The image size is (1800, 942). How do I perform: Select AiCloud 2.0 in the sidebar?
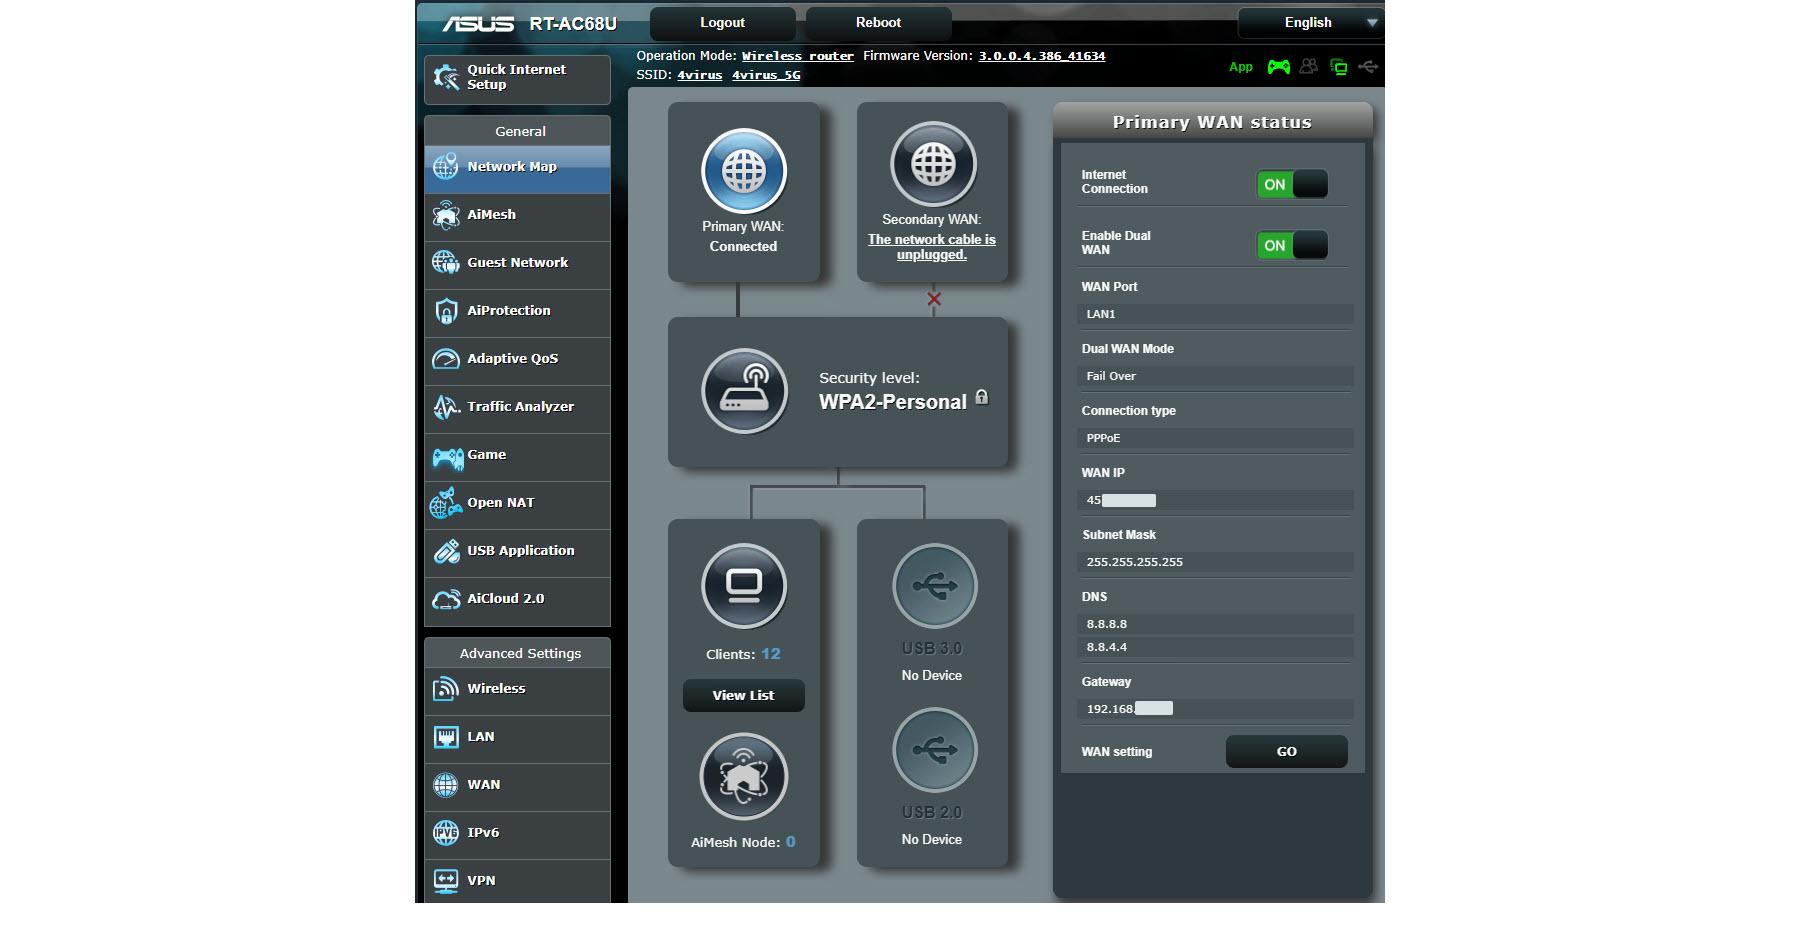(x=504, y=598)
